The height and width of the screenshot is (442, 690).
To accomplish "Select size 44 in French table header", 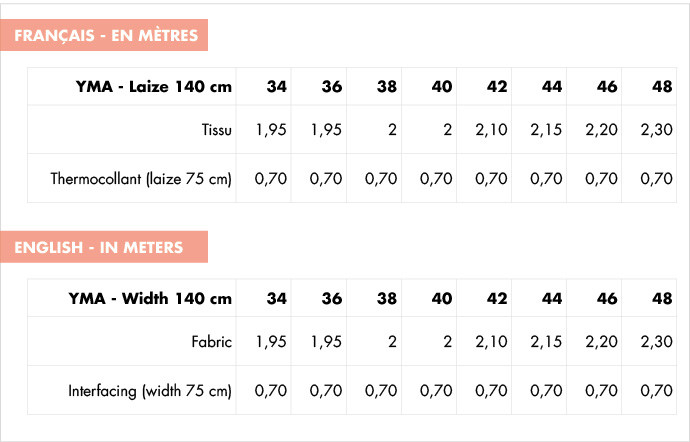I will (552, 86).
